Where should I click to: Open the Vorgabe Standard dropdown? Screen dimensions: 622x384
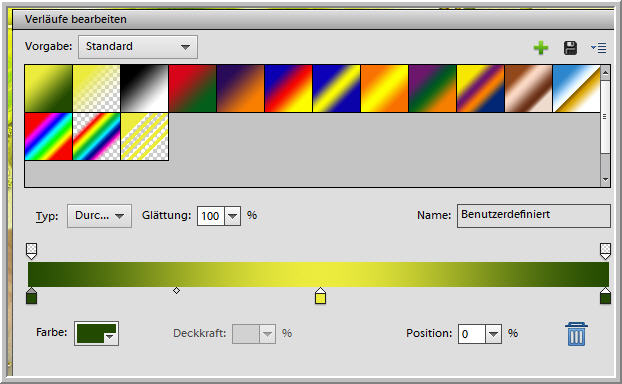[138, 47]
